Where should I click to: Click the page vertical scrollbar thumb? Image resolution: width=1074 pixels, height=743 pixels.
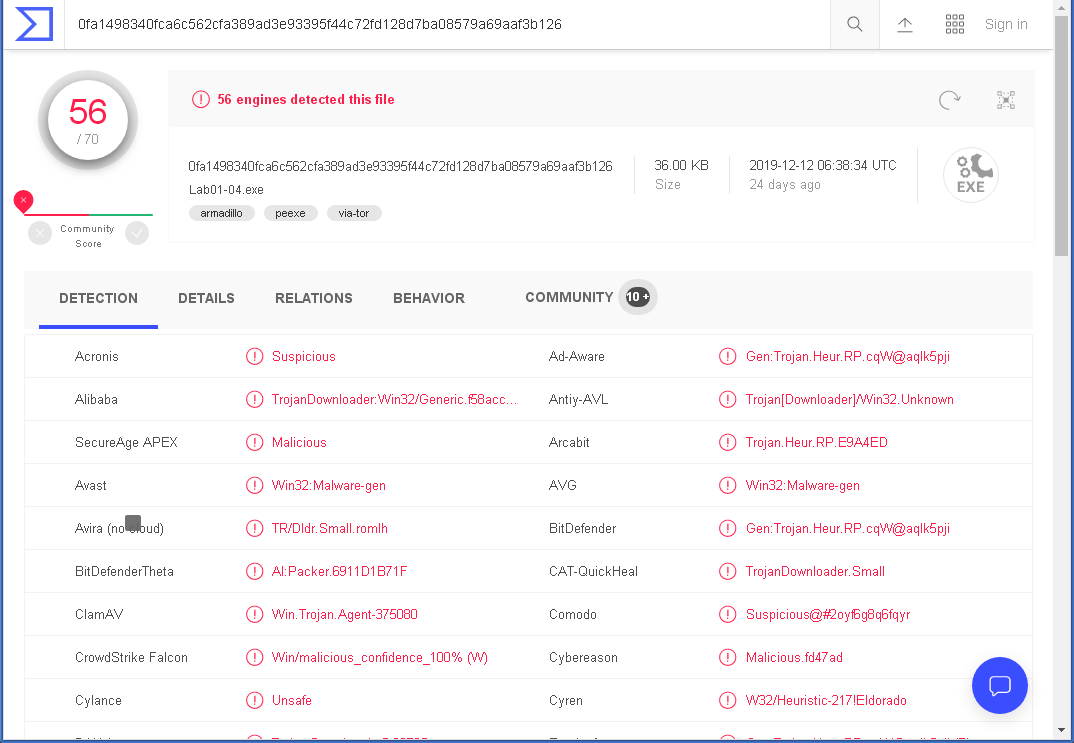(1062, 136)
